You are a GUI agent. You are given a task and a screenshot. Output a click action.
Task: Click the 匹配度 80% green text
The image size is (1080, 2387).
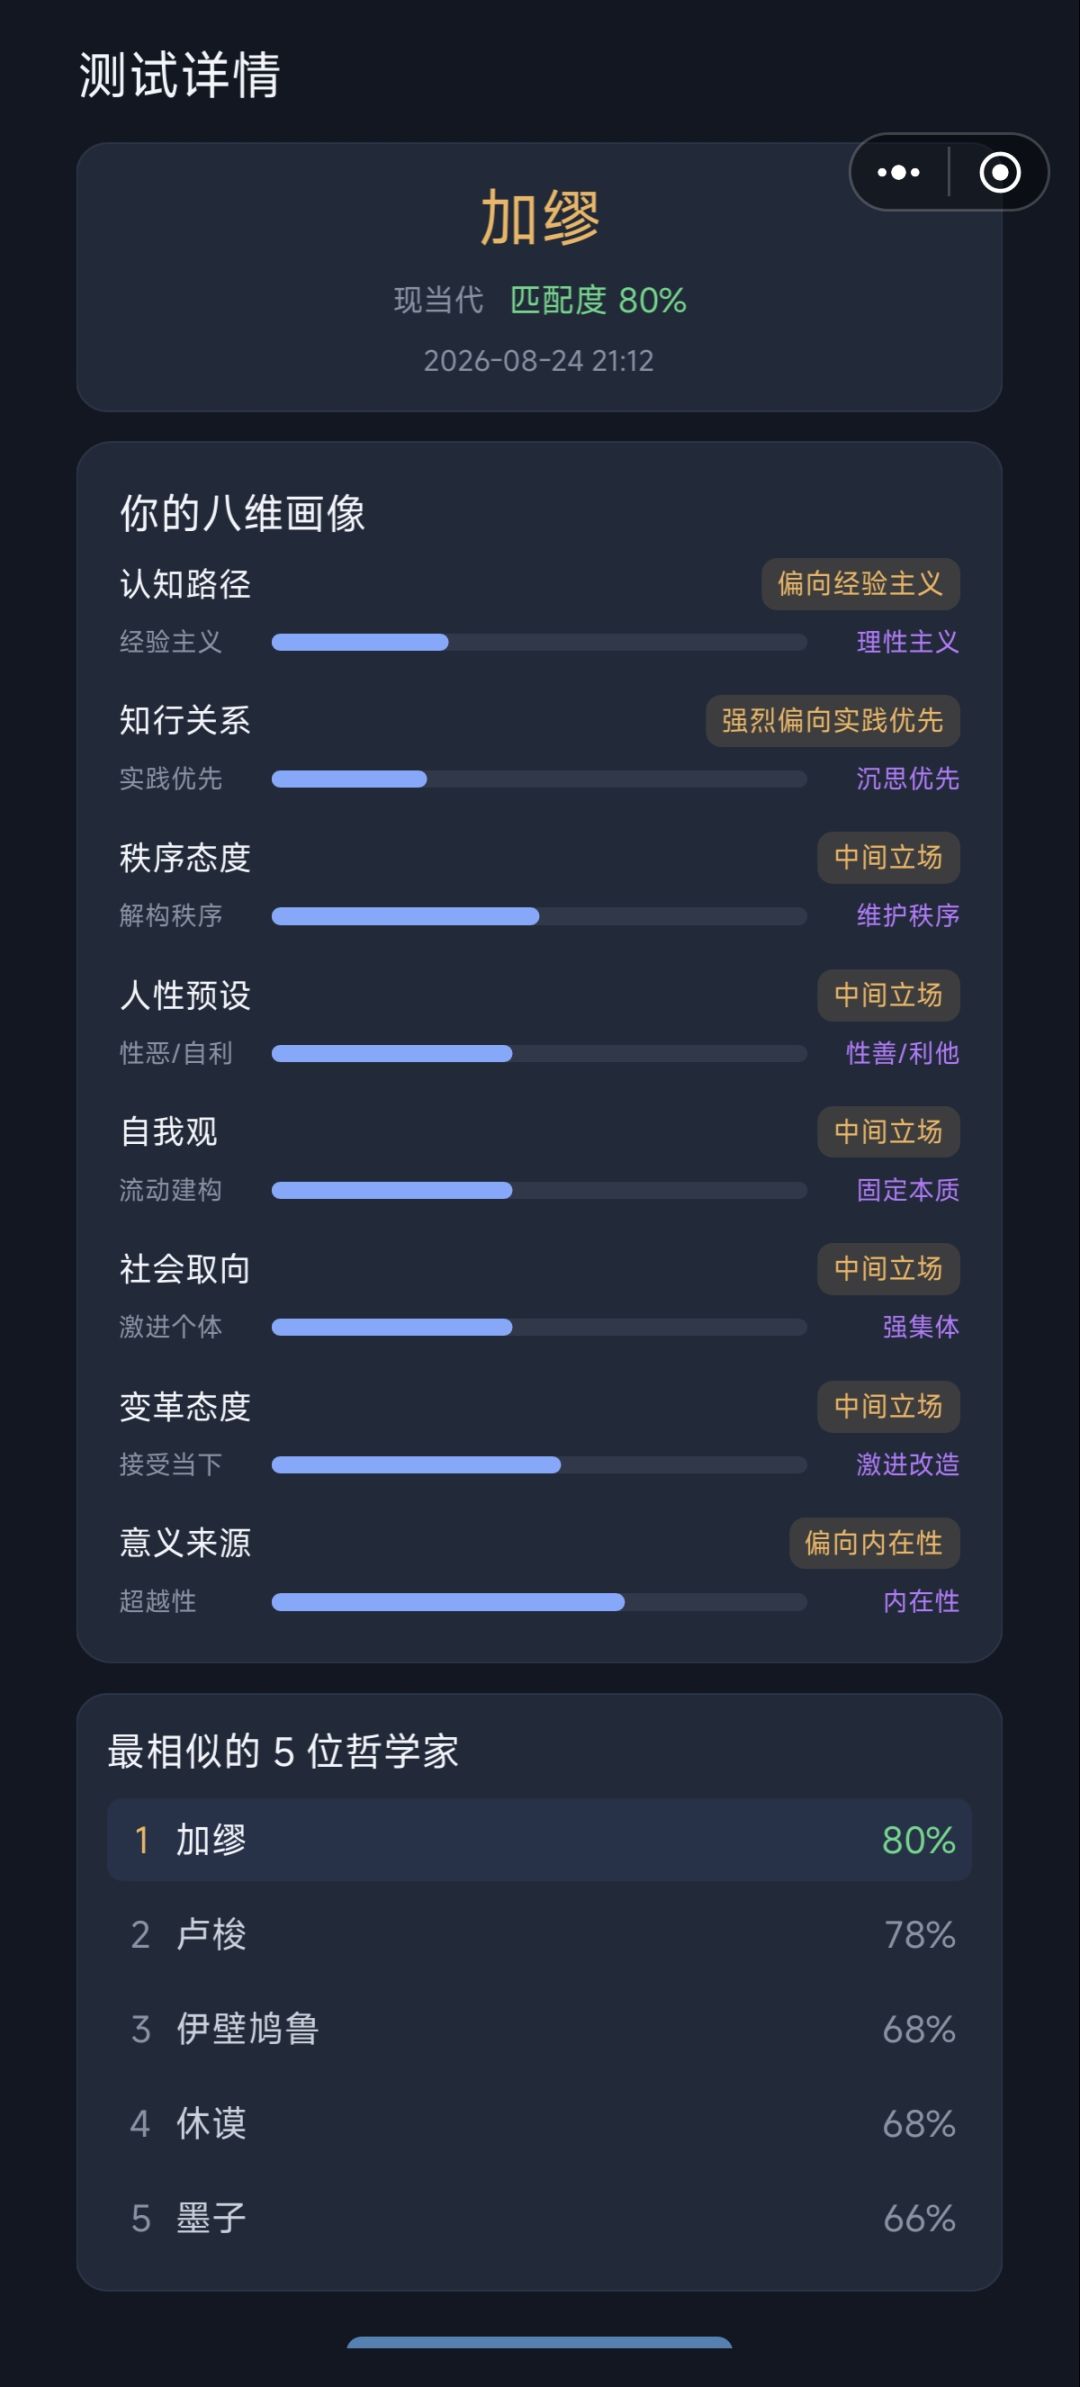[x=598, y=300]
